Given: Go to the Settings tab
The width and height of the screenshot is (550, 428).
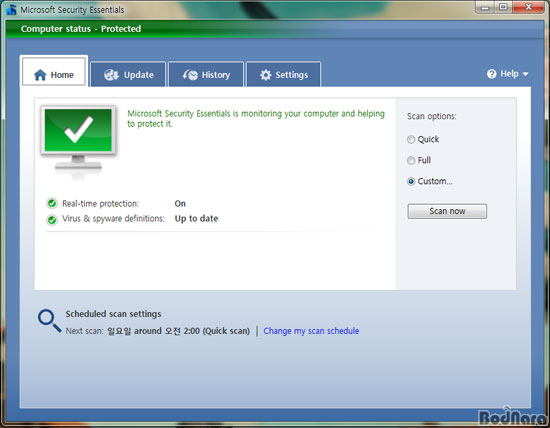Looking at the screenshot, I should (283, 74).
